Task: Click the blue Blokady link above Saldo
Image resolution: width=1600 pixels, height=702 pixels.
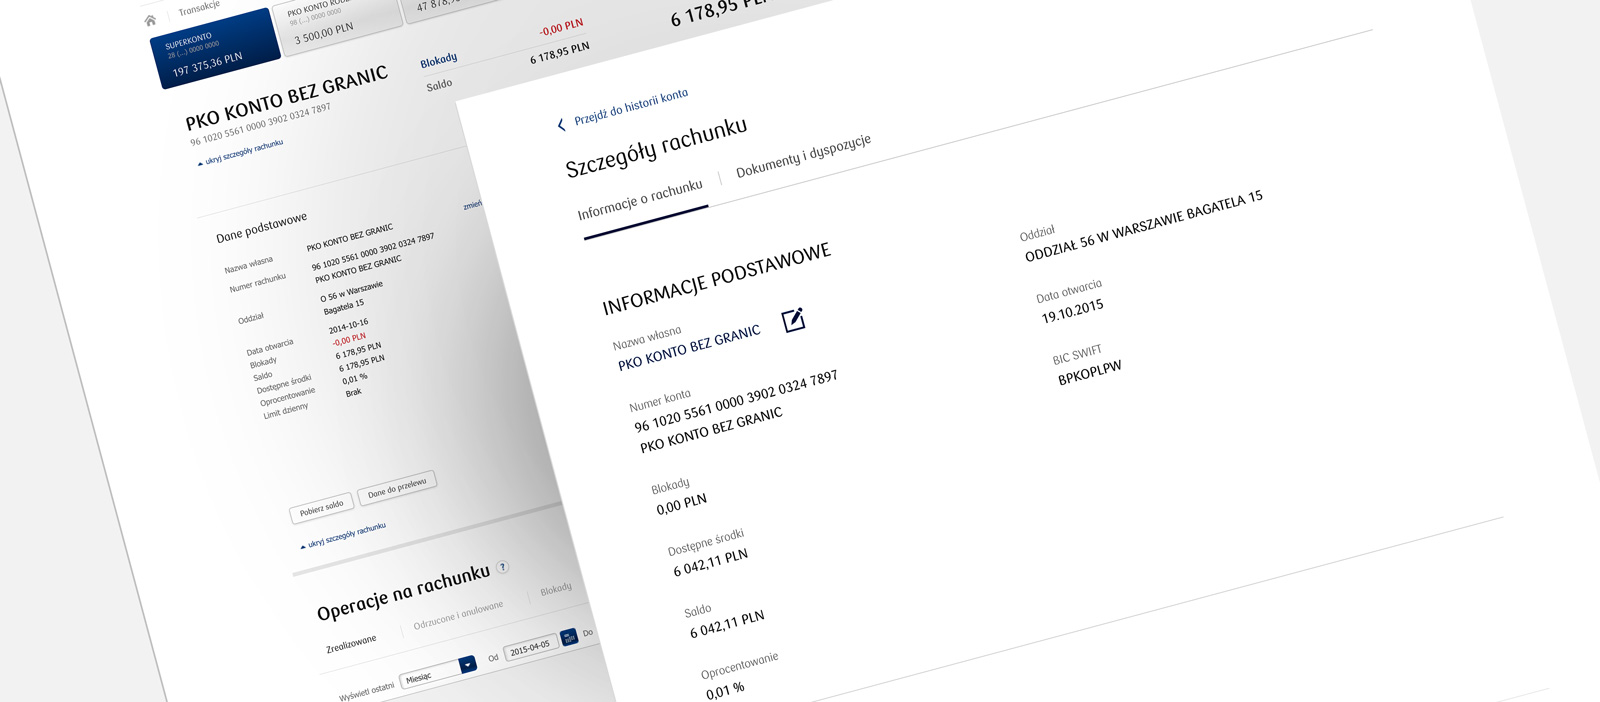Action: pos(439,61)
